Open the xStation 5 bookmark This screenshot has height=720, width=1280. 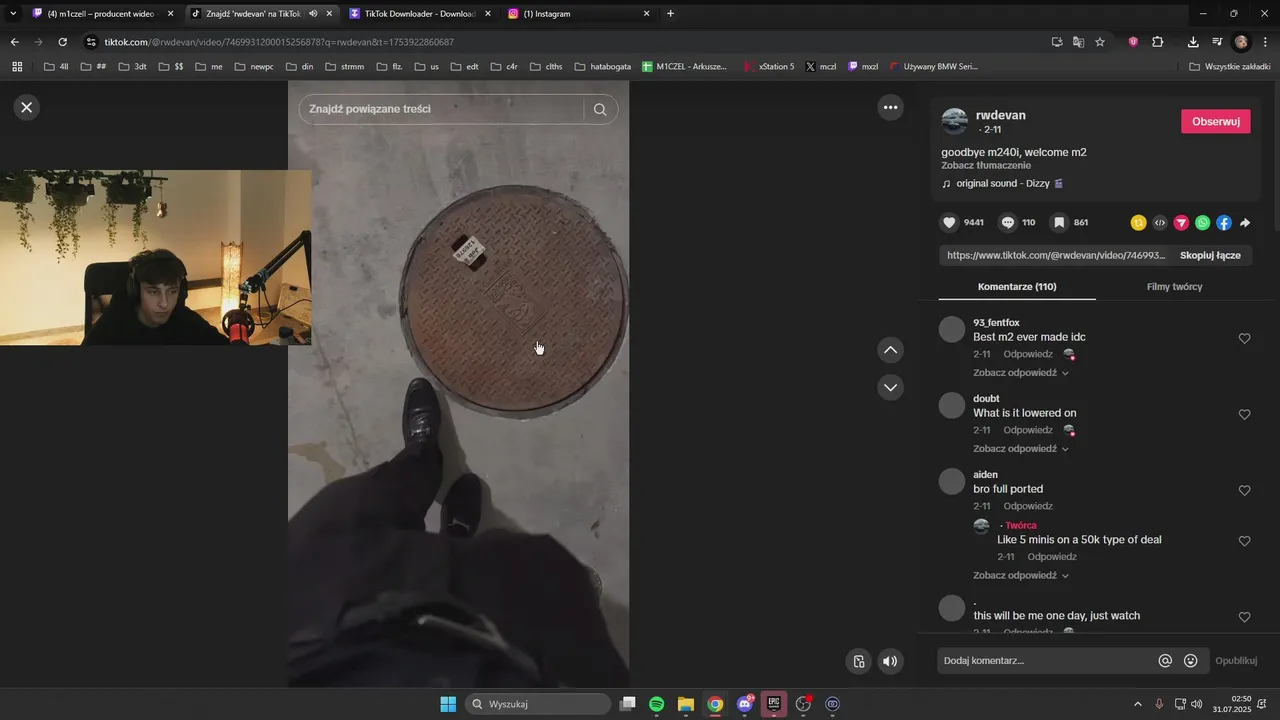(x=769, y=66)
